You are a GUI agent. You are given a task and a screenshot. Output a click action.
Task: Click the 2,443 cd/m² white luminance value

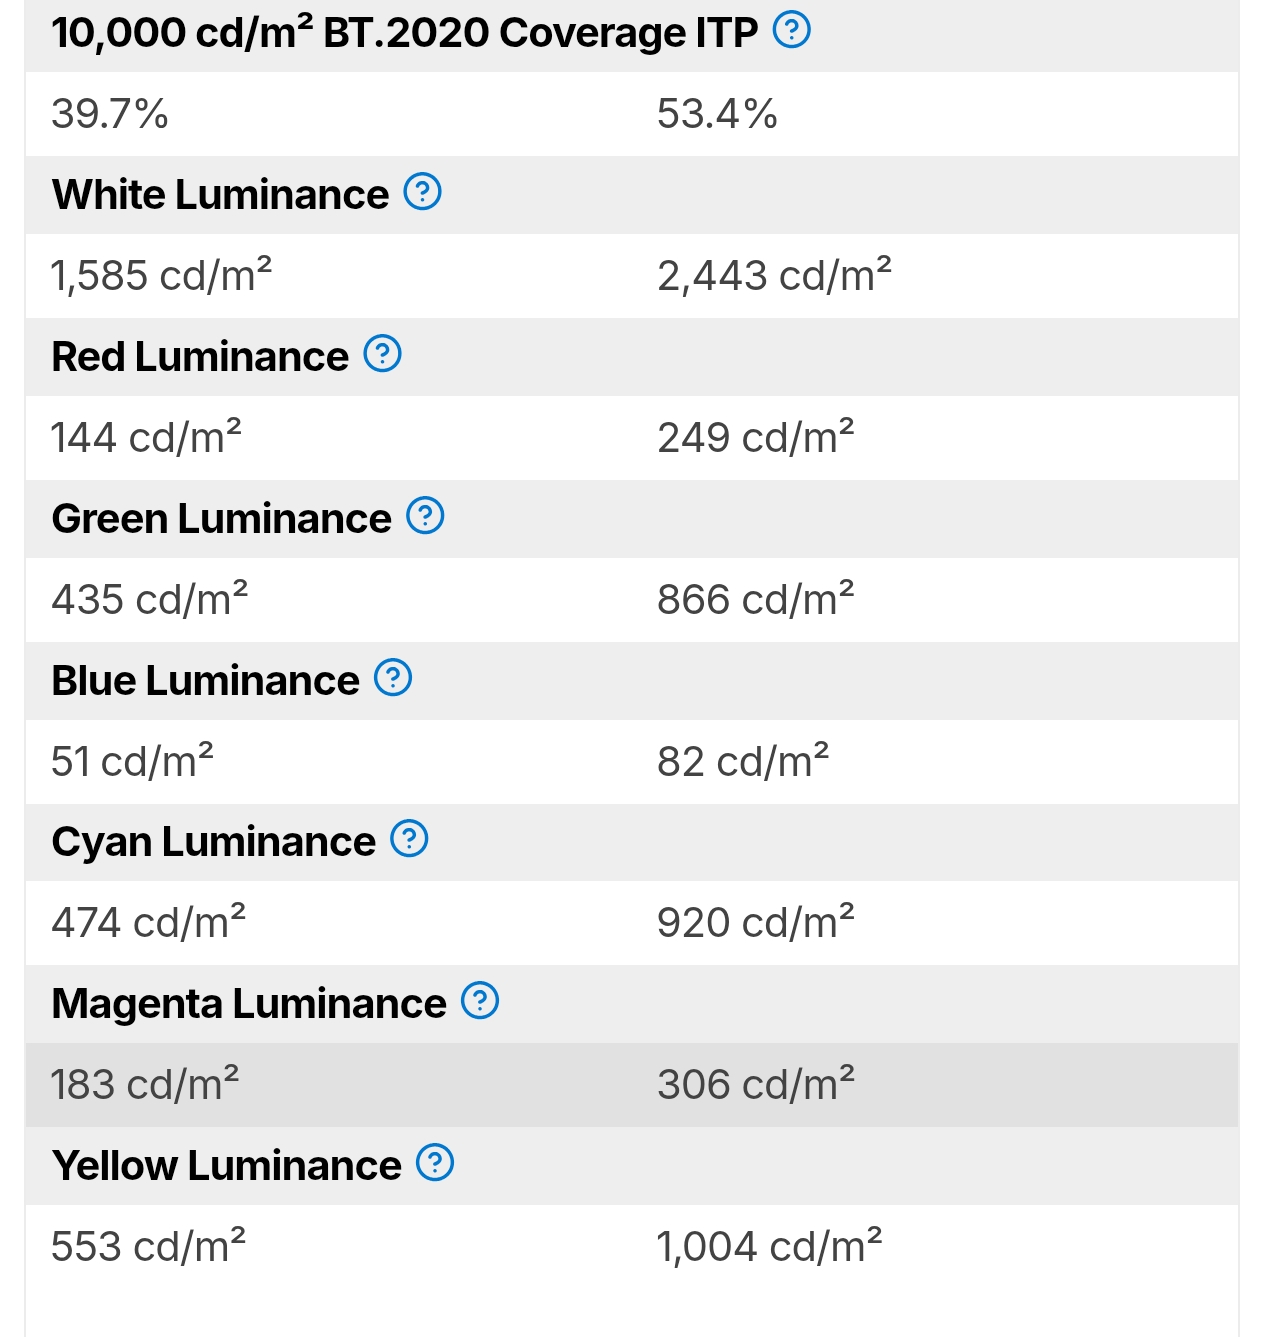click(774, 275)
